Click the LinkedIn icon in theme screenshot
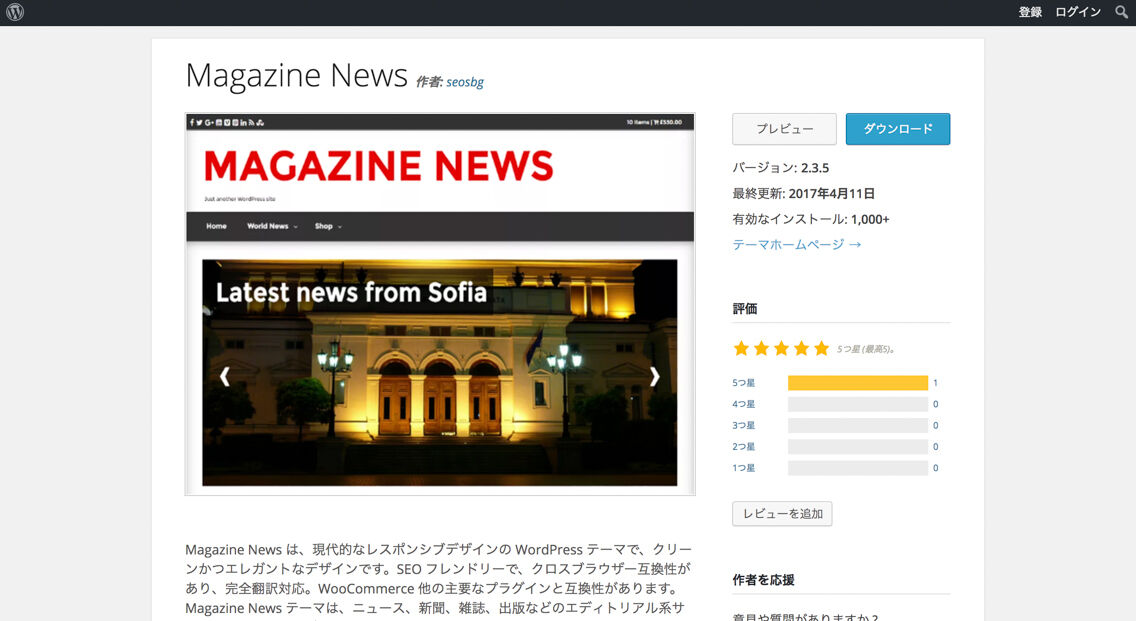The width and height of the screenshot is (1136, 621). pos(243,122)
